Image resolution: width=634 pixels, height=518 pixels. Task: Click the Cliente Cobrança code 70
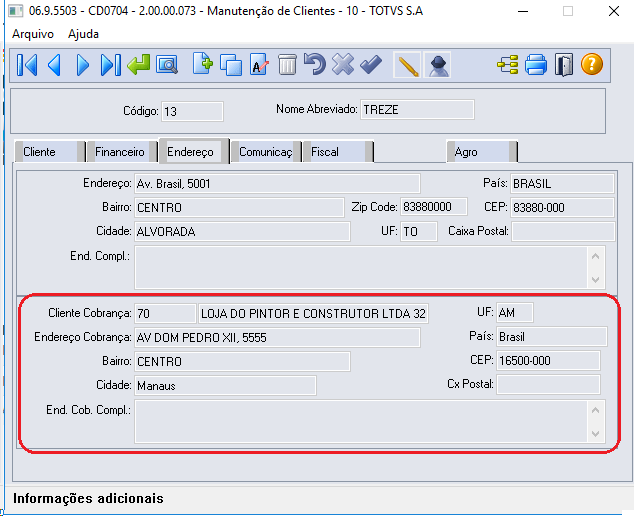point(165,313)
